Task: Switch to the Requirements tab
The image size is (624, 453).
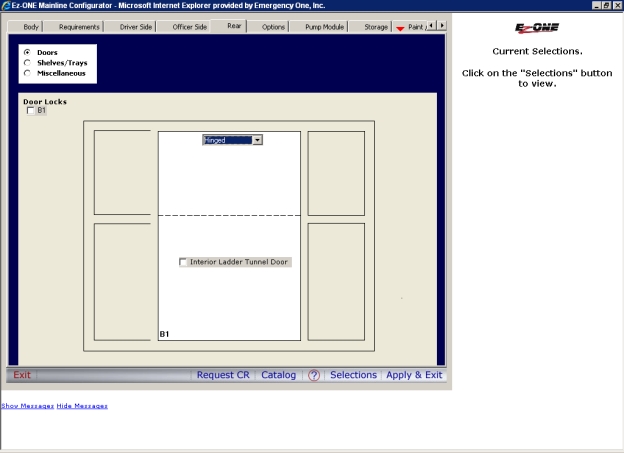Action: pyautogui.click(x=79, y=27)
